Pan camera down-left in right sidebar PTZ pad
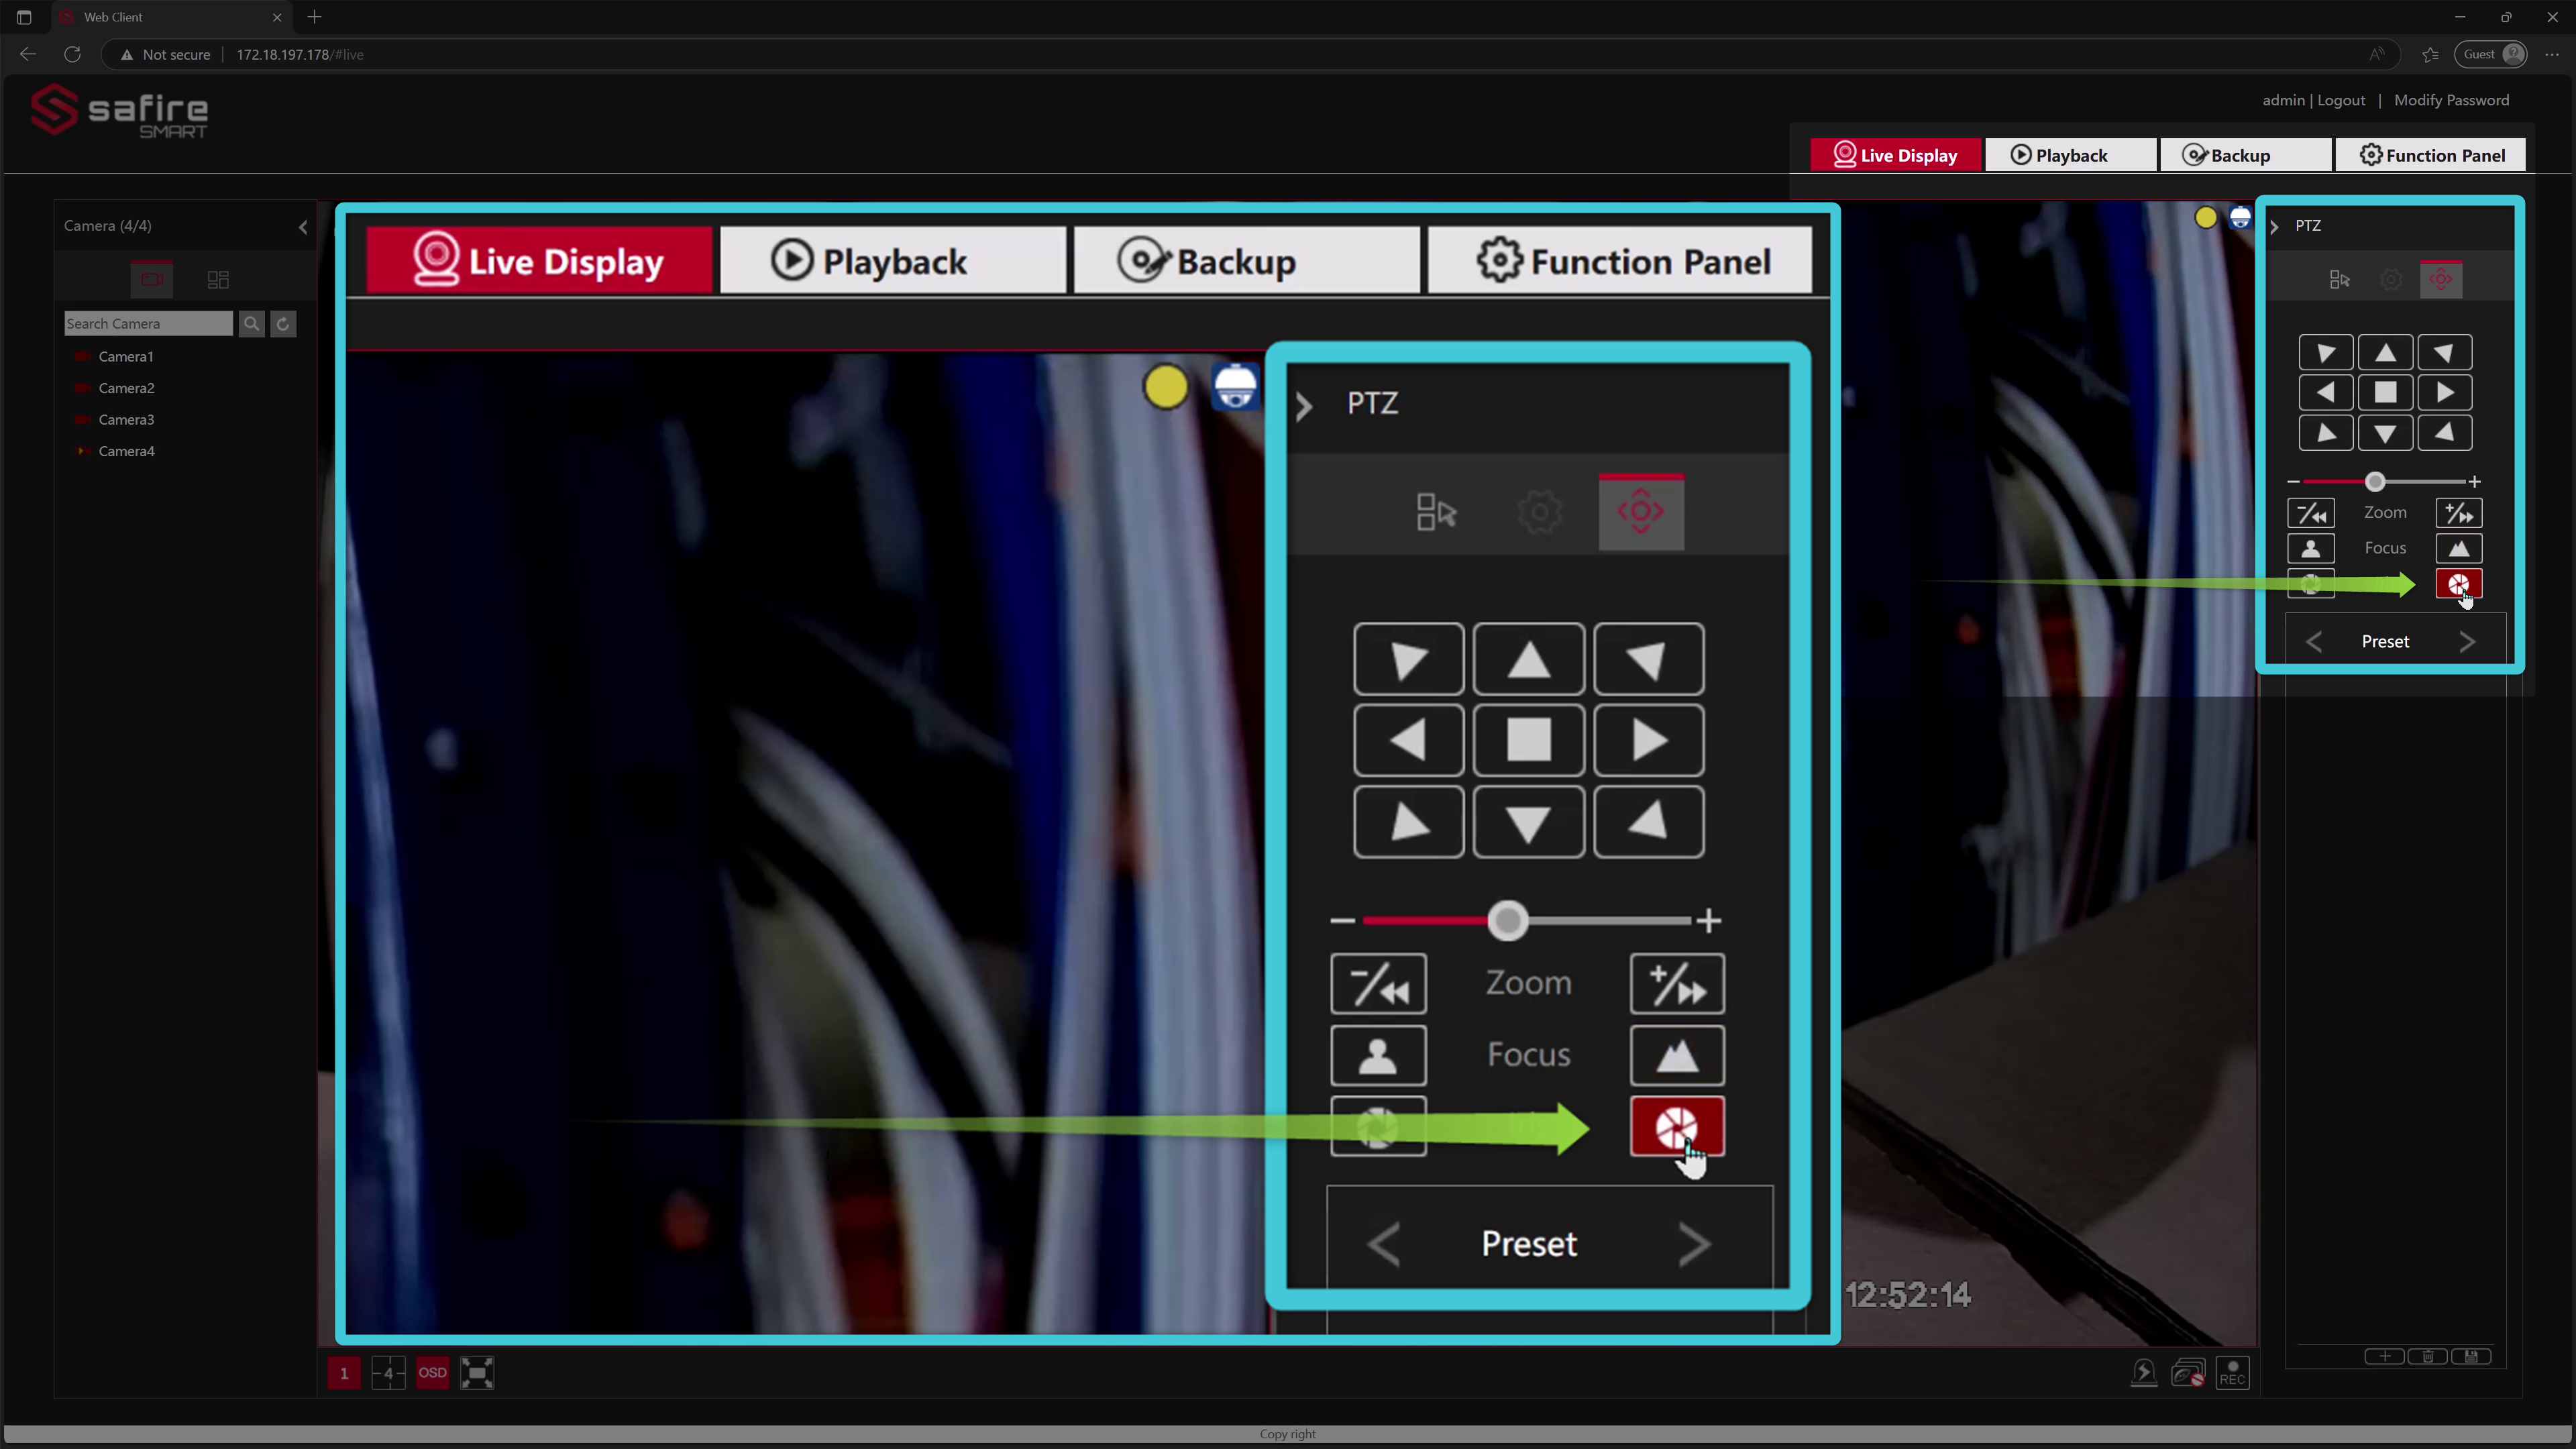Viewport: 2576px width, 1449px height. point(2326,433)
